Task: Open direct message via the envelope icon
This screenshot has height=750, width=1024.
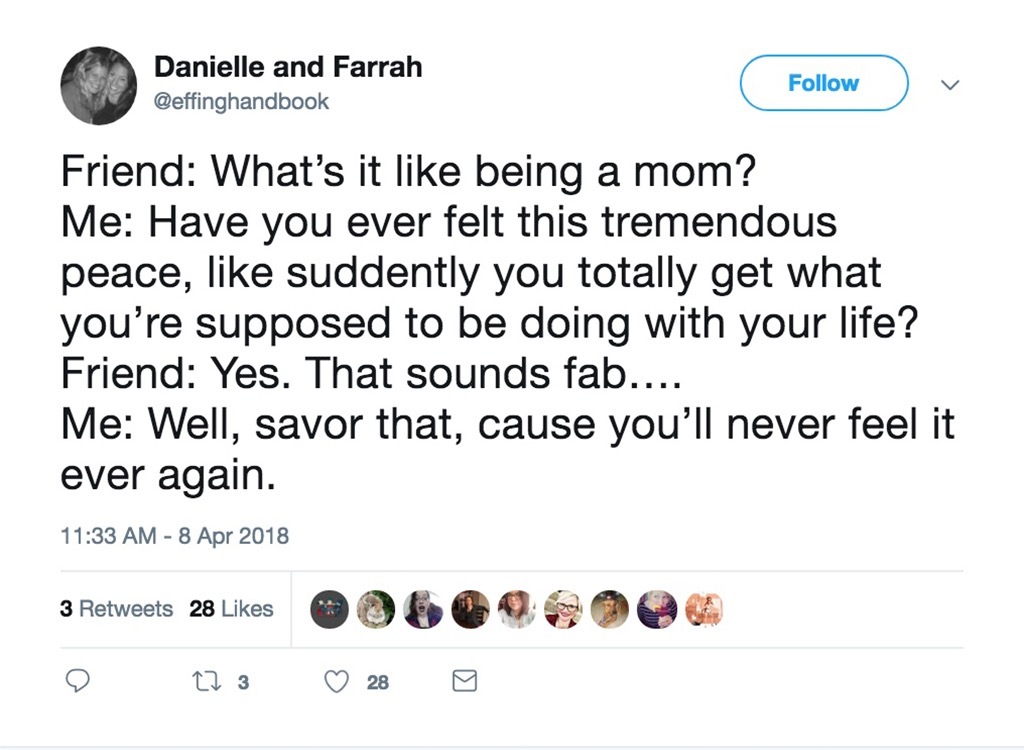Action: coord(464,681)
